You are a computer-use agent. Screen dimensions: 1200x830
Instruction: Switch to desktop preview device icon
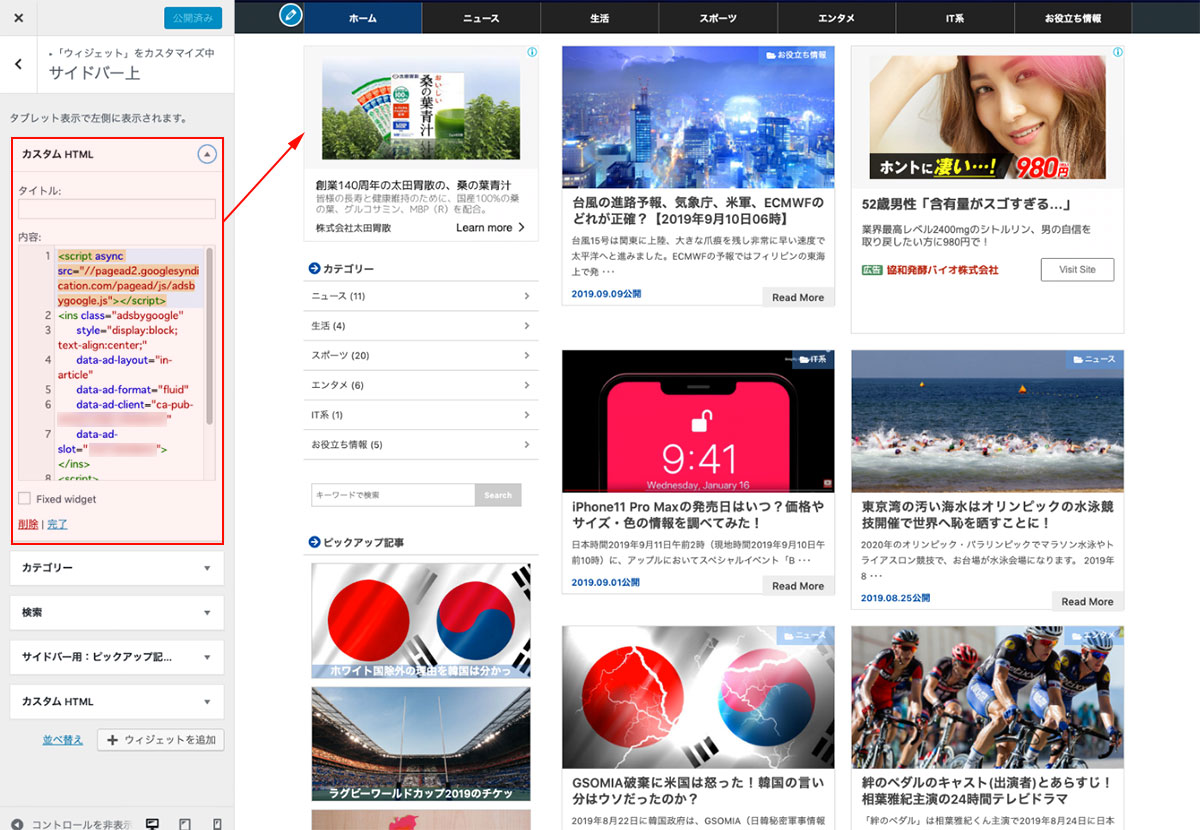[x=153, y=824]
